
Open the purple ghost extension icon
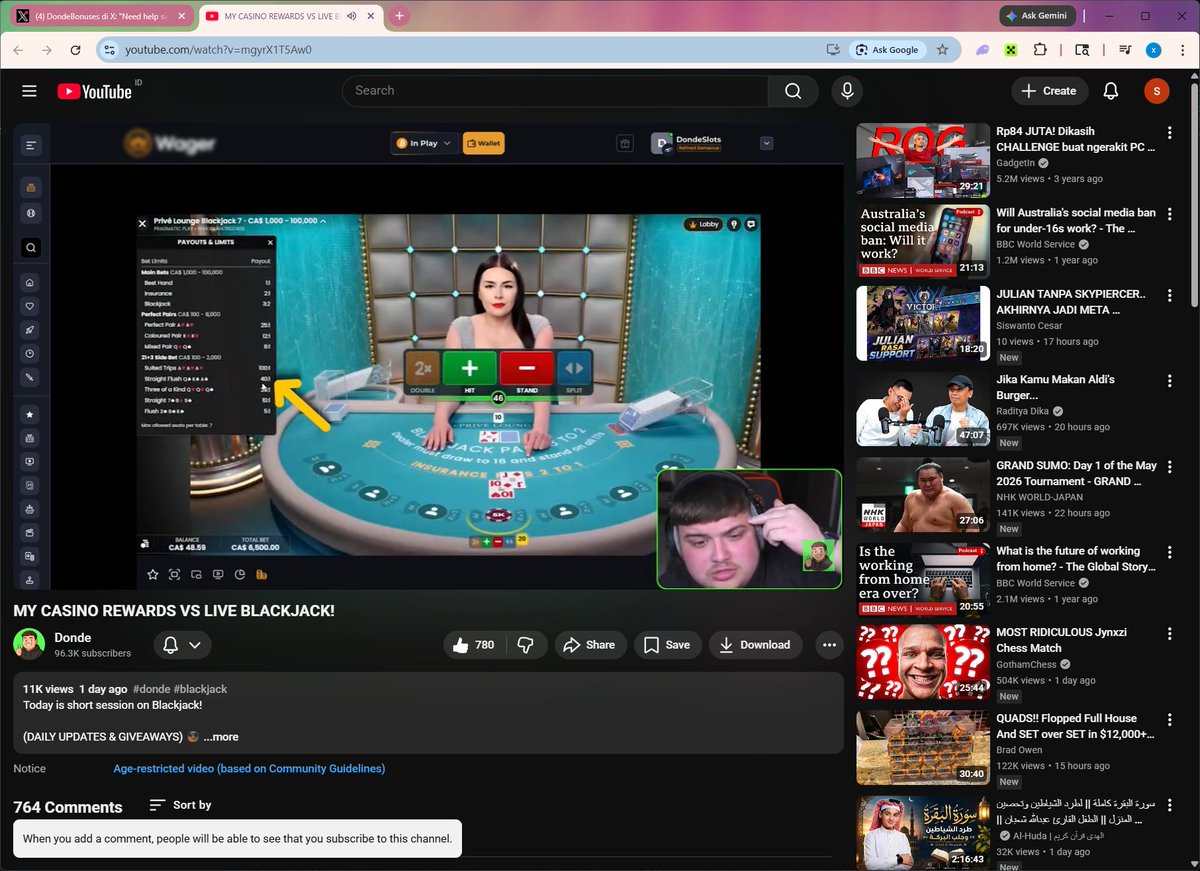[x=983, y=50]
